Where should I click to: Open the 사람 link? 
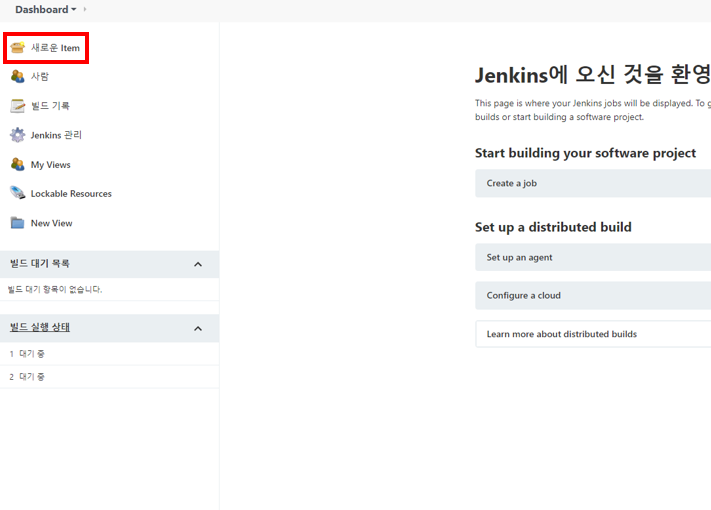[x=39, y=76]
